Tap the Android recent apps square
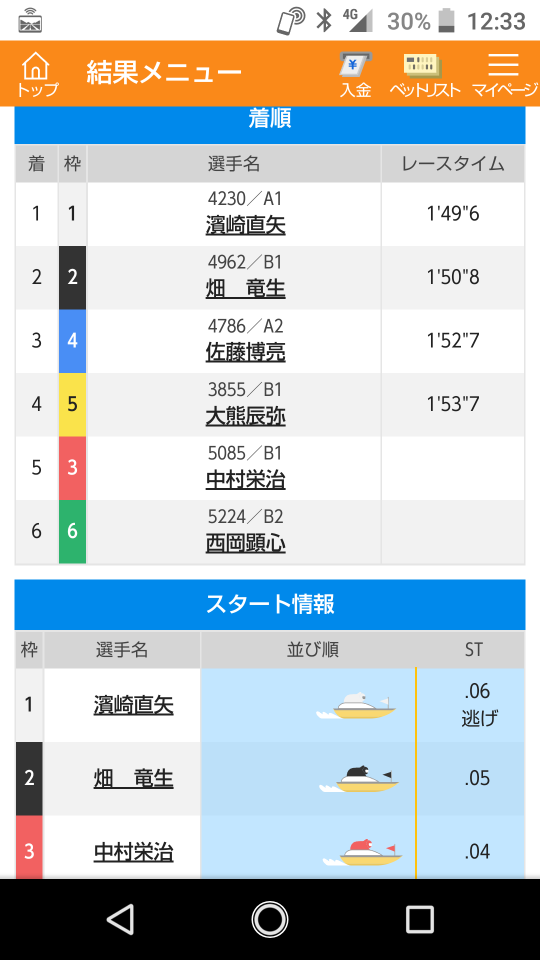The height and width of the screenshot is (960, 540). 420,920
